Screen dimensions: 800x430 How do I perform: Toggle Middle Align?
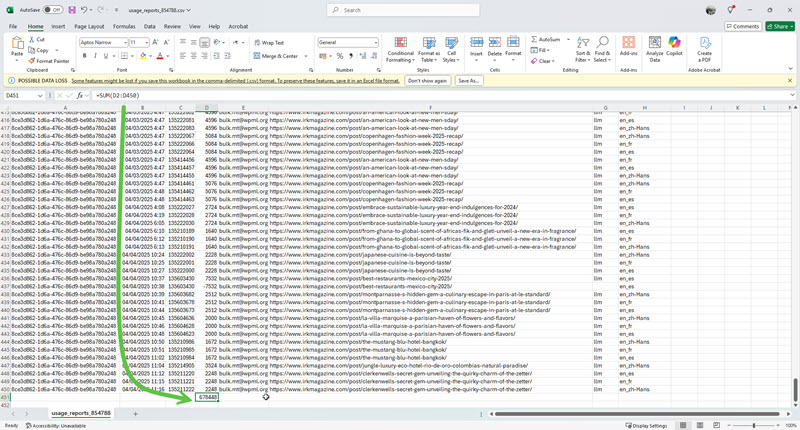(x=193, y=42)
